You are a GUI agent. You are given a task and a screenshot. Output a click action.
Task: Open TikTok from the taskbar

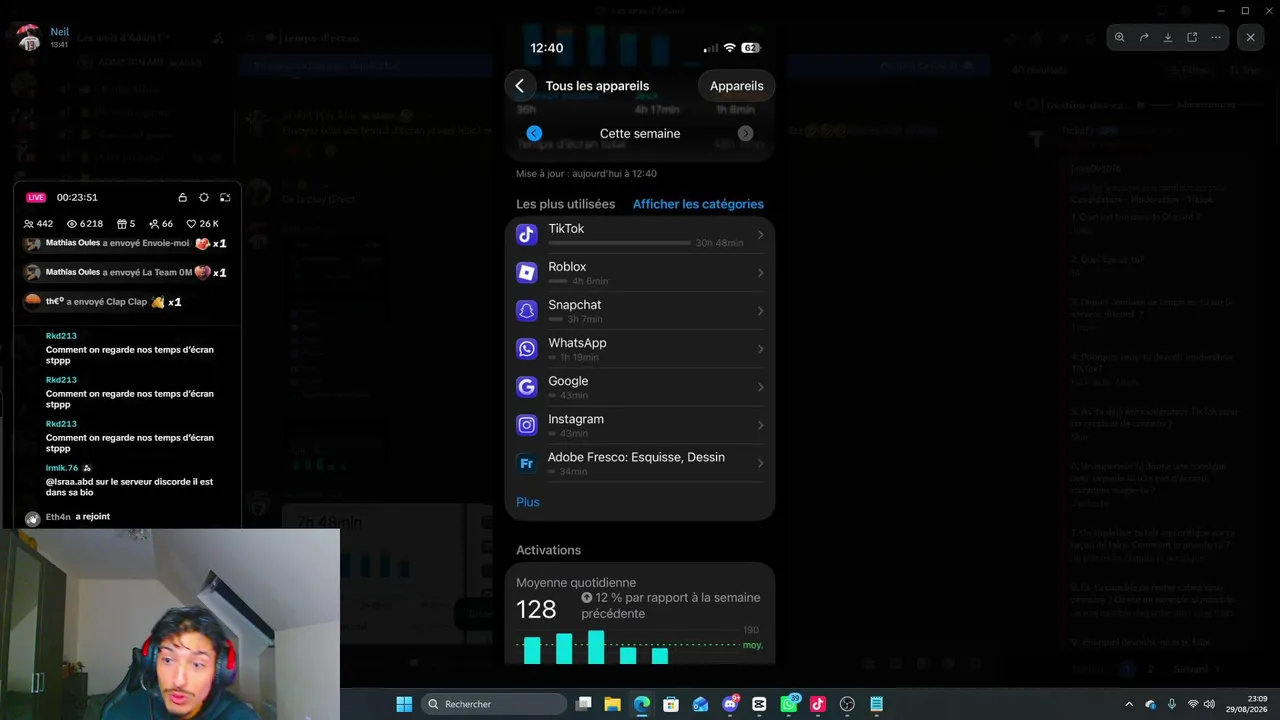click(x=817, y=704)
